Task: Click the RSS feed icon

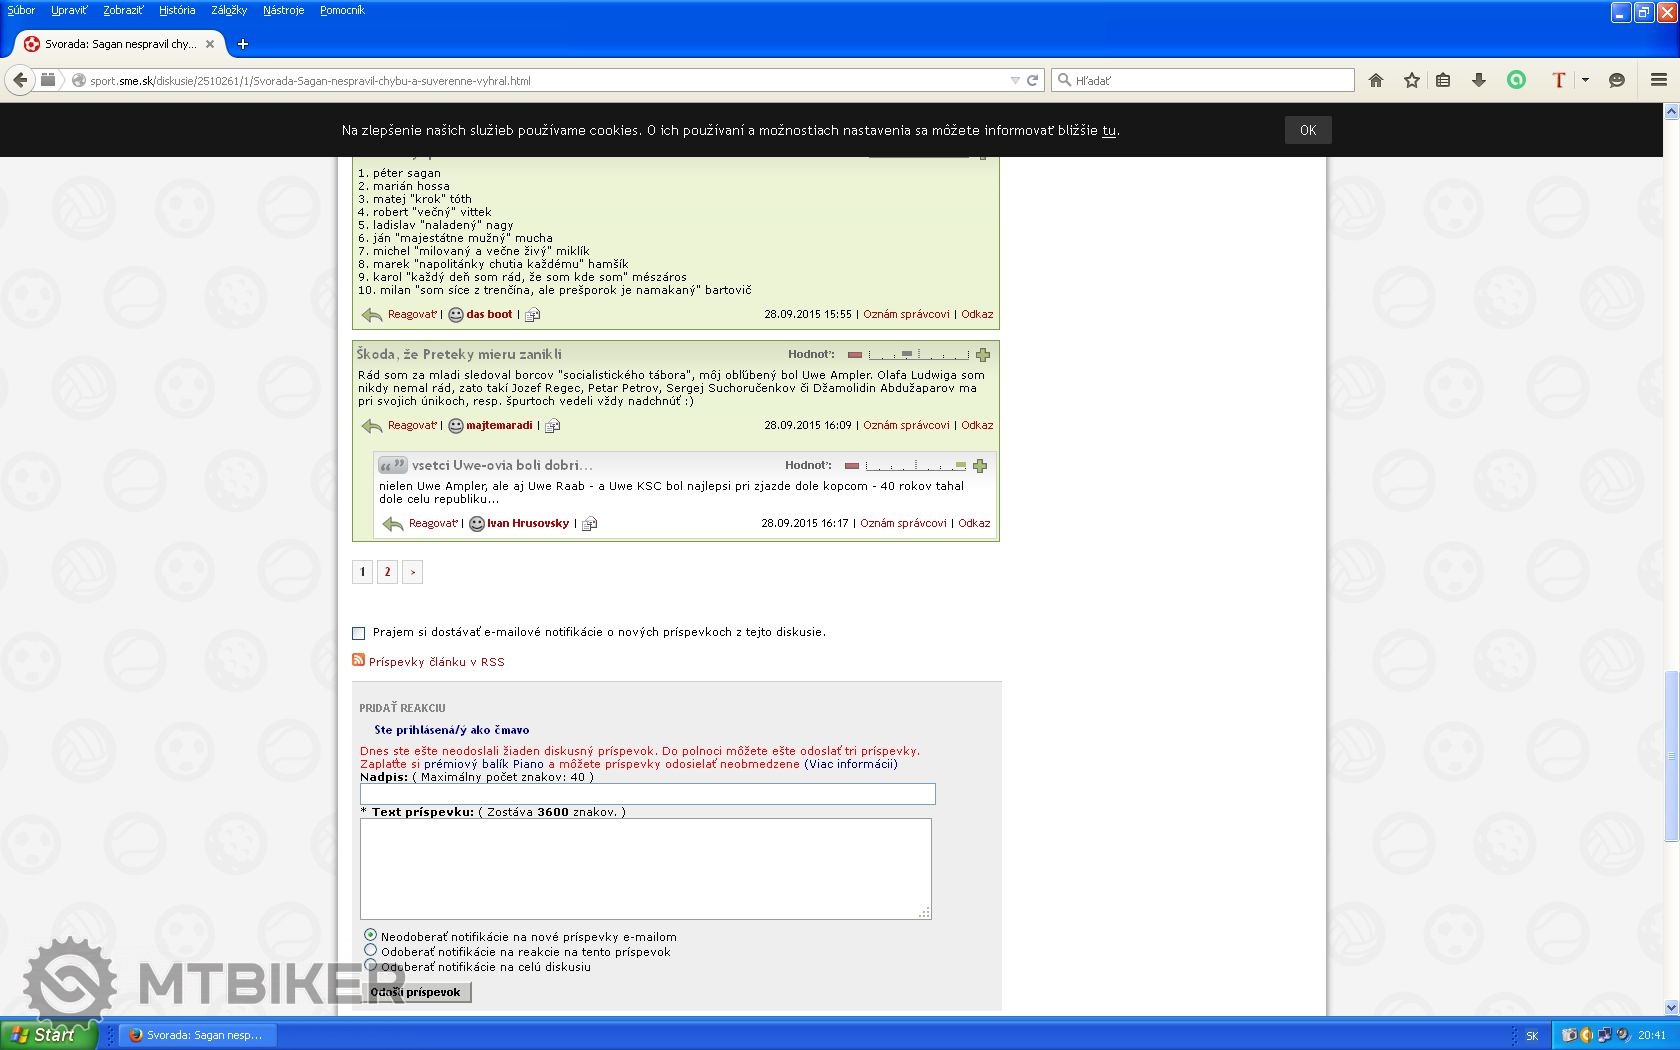Action: (358, 660)
